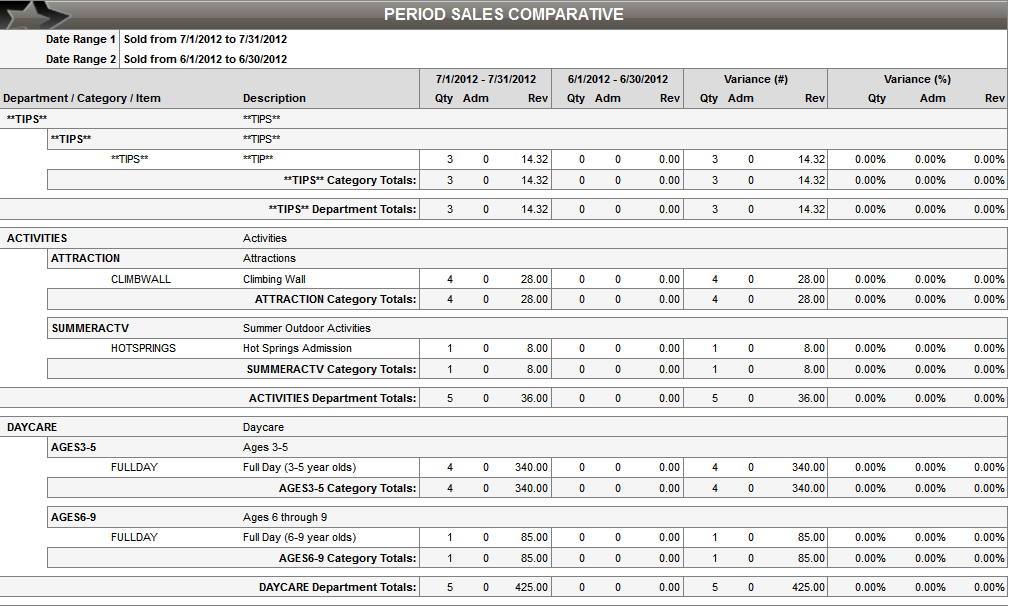
Task: Click the DAYCARE Department Totals label
Action: click(337, 587)
